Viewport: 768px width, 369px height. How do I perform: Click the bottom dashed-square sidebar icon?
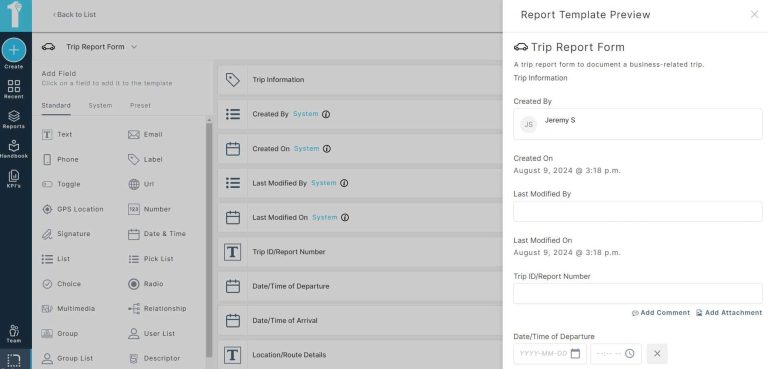click(14, 360)
